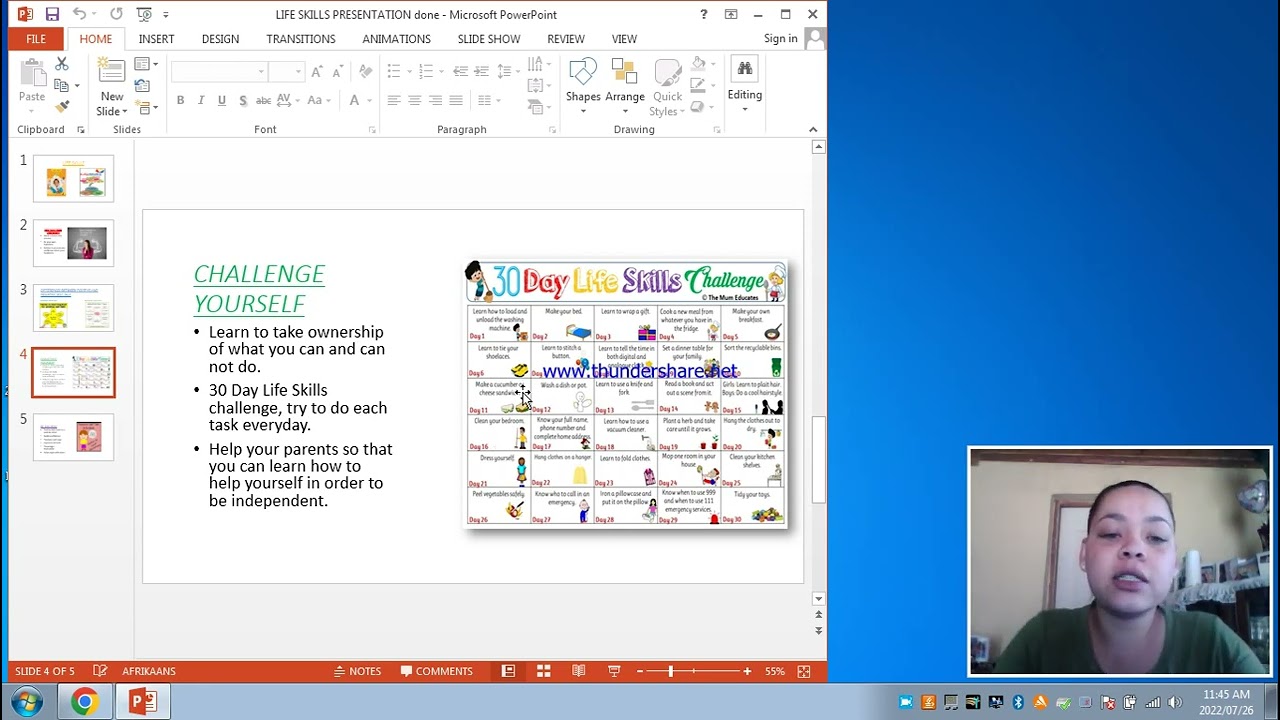Open PowerPoint Help question mark
Screen dimensions: 1280x720
[703, 14]
